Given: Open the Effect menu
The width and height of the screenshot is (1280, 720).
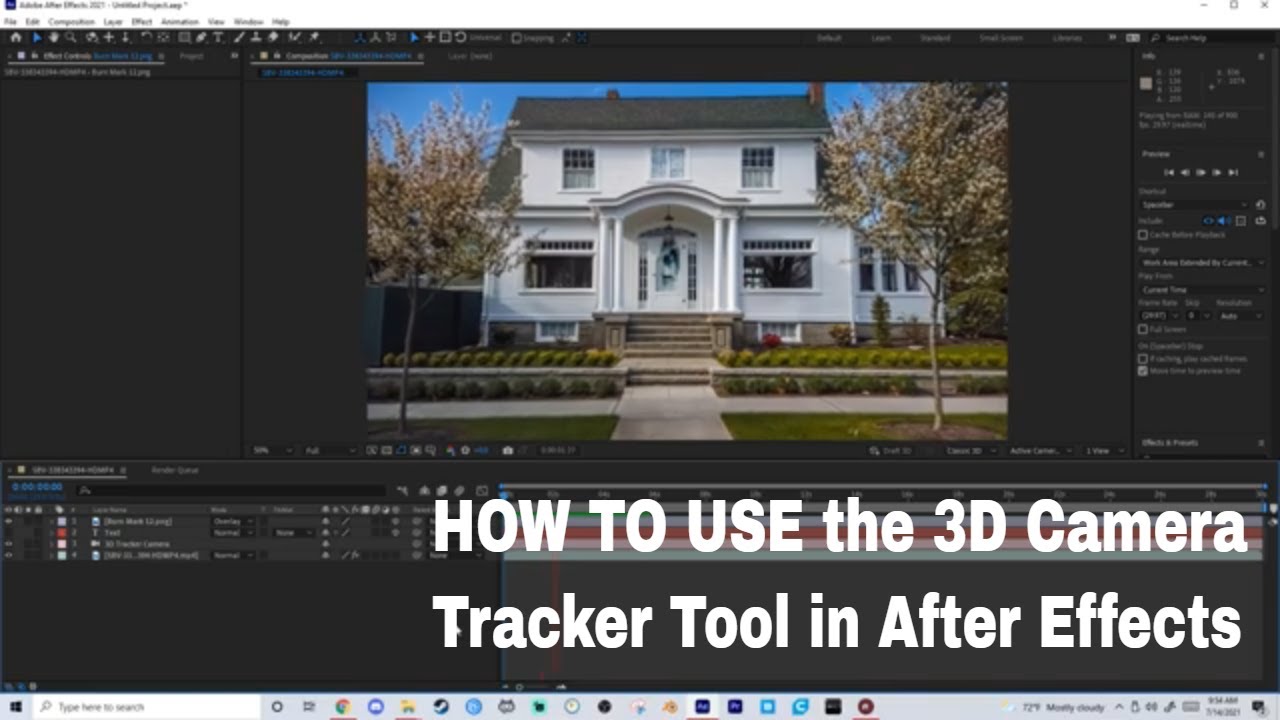Looking at the screenshot, I should [x=142, y=21].
